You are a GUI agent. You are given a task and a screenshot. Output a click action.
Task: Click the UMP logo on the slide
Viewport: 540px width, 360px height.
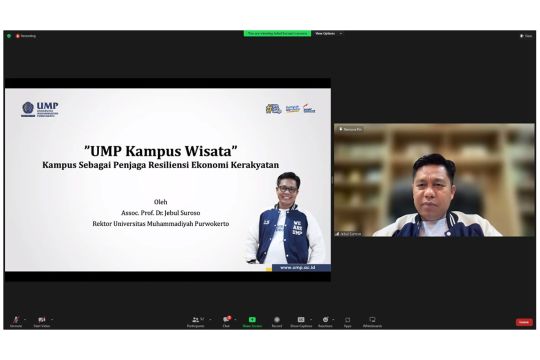[x=40, y=109]
